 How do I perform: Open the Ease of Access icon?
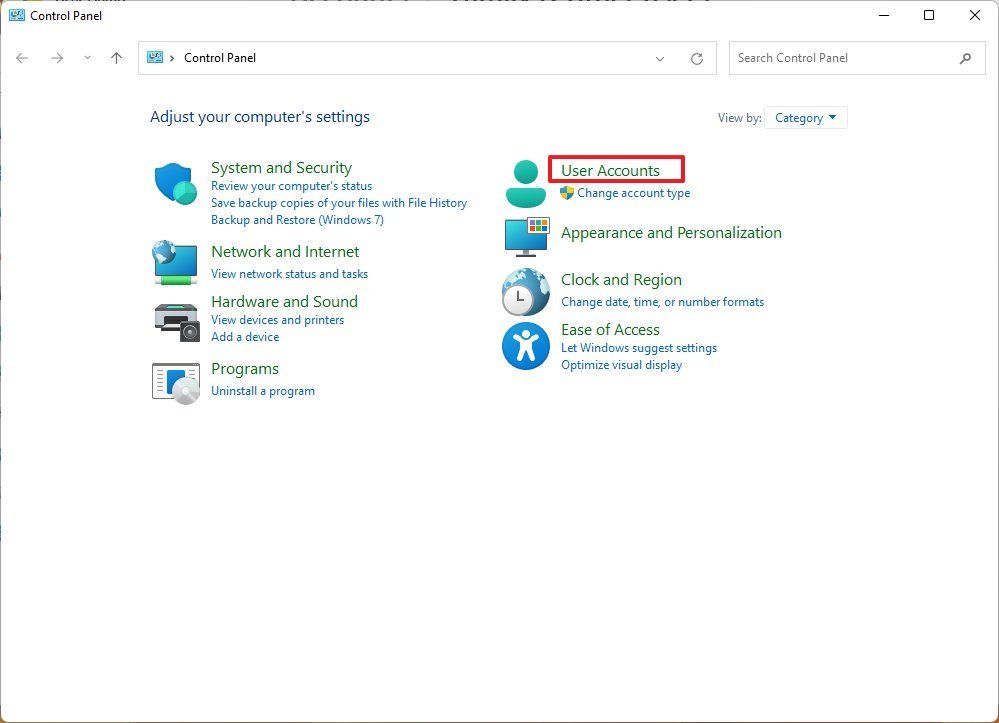click(x=525, y=346)
